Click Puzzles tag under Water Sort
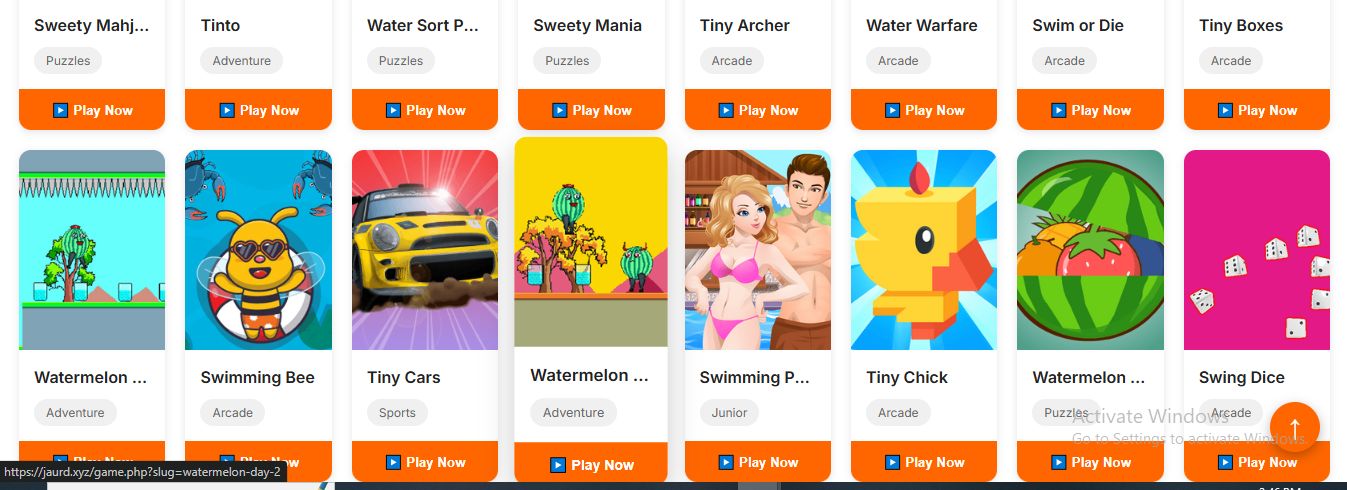 coord(401,61)
